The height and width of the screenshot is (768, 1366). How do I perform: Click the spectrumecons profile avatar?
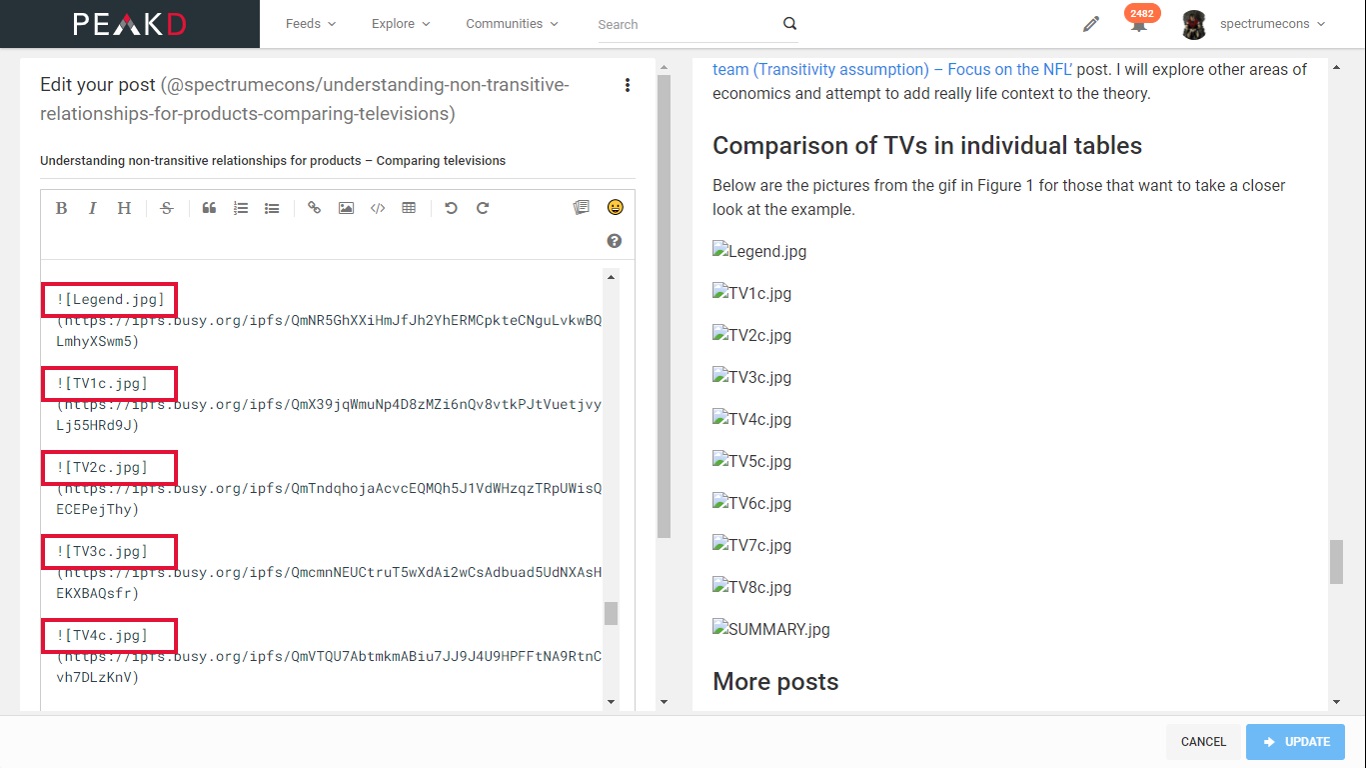coord(1194,25)
